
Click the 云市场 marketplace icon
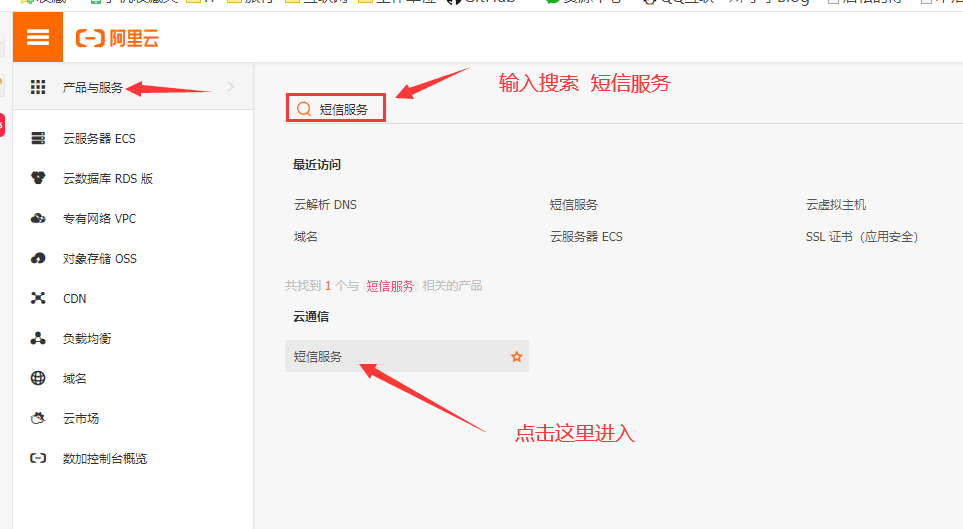click(x=38, y=418)
